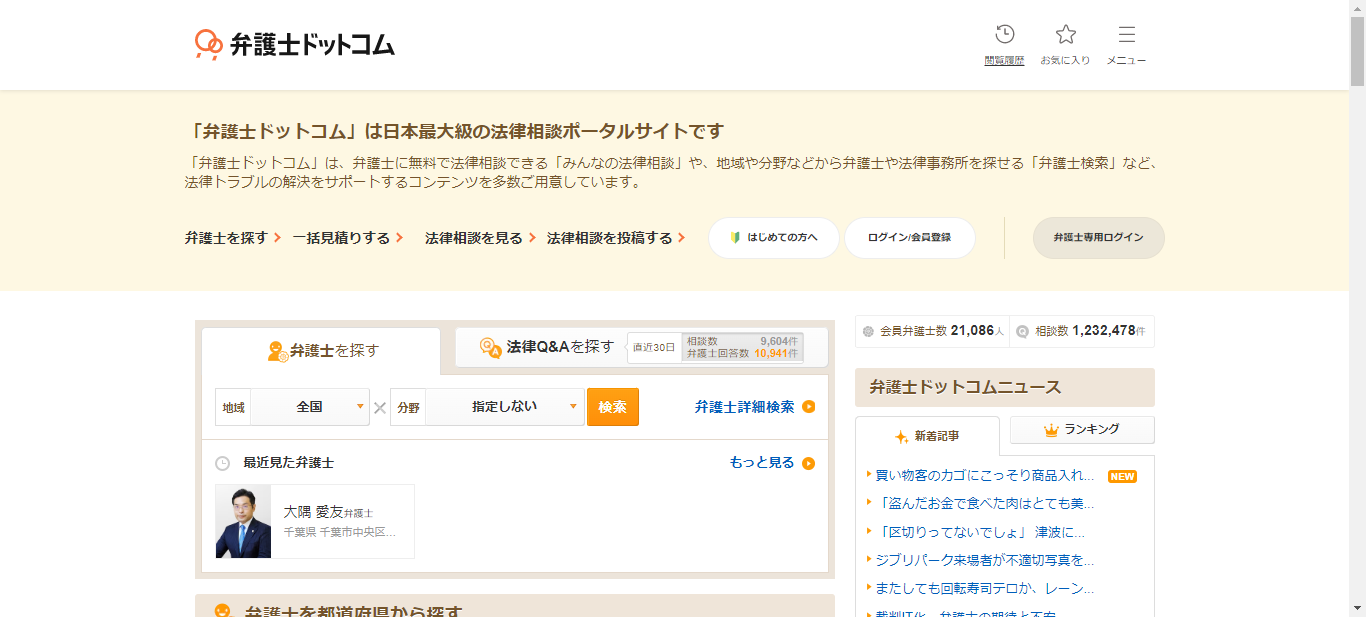Open the お気に入り star icon

(1066, 35)
